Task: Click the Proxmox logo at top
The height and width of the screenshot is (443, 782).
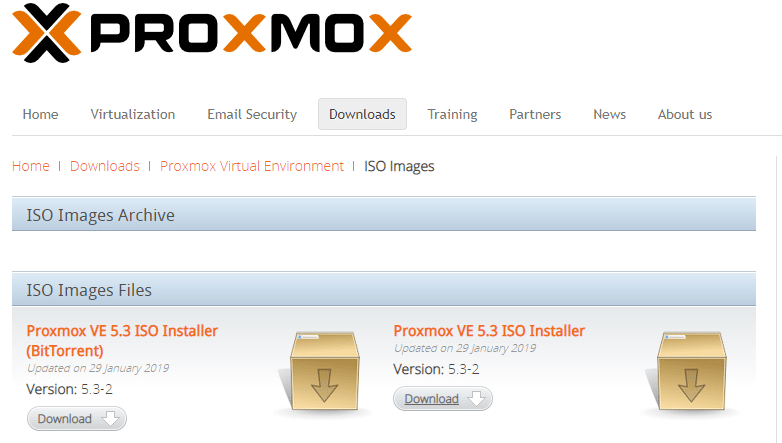Action: 212,33
